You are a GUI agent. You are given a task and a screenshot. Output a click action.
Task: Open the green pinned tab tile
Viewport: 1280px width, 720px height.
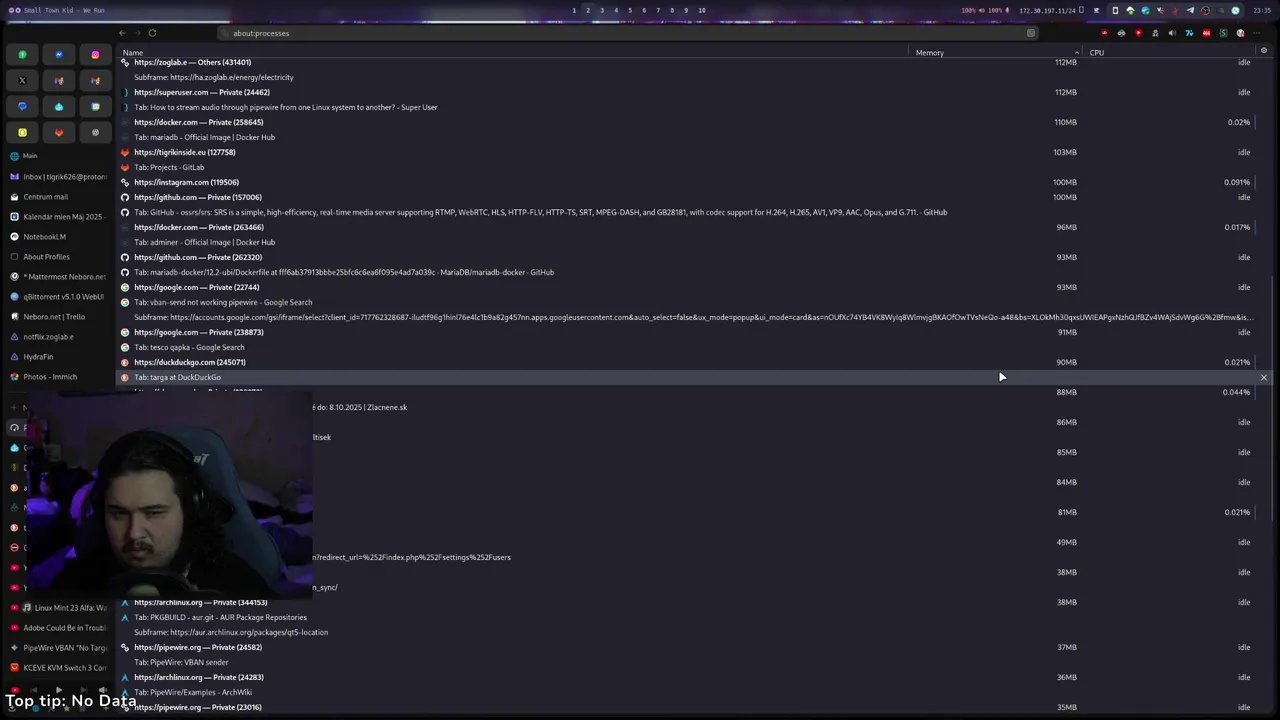pyautogui.click(x=22, y=55)
